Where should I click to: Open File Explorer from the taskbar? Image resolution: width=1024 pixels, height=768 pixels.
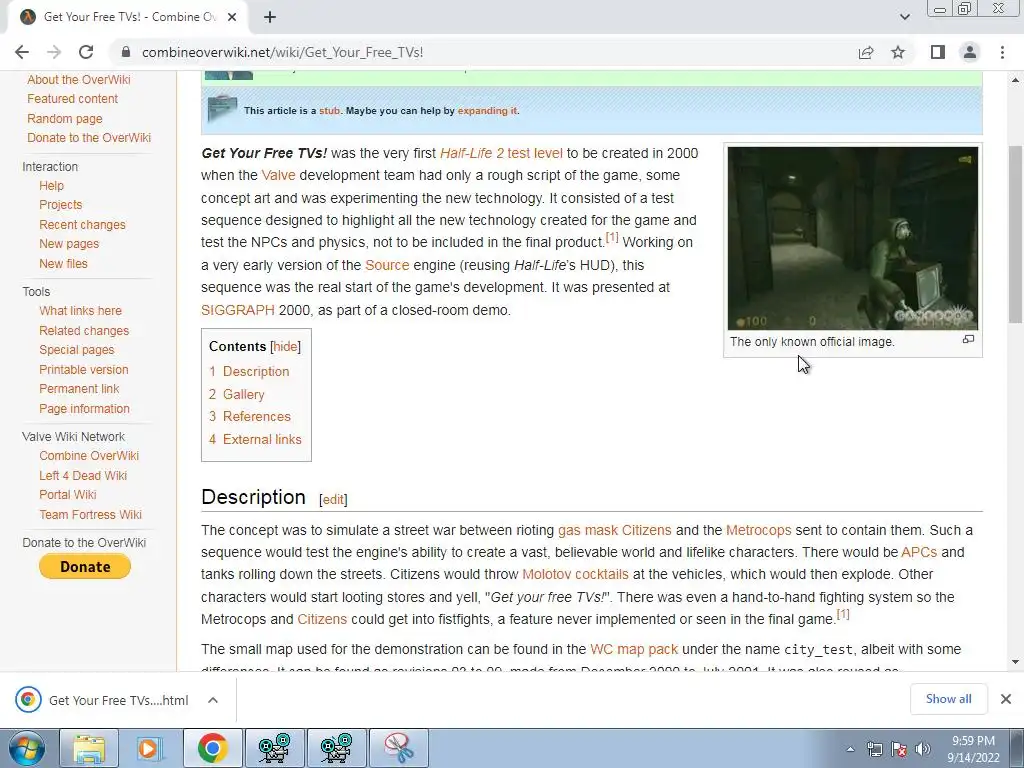coord(89,748)
